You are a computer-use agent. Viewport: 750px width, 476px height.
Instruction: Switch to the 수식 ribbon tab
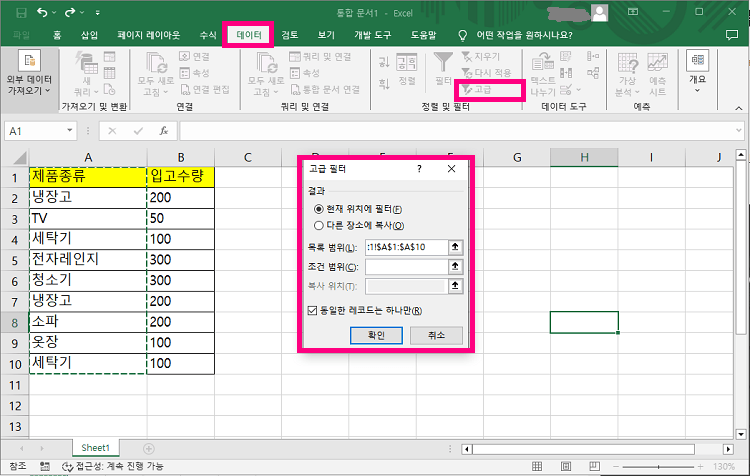pos(208,35)
